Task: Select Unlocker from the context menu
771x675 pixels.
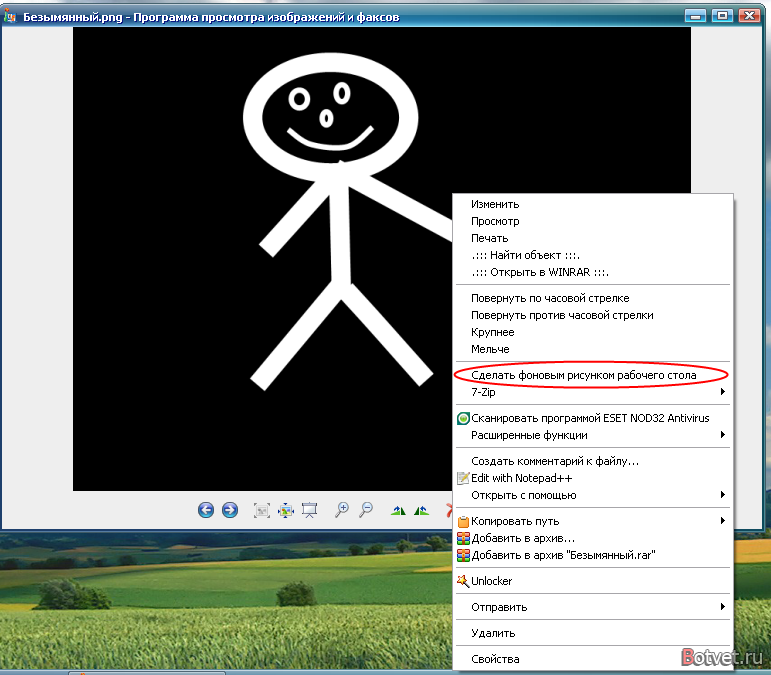Action: 593,581
